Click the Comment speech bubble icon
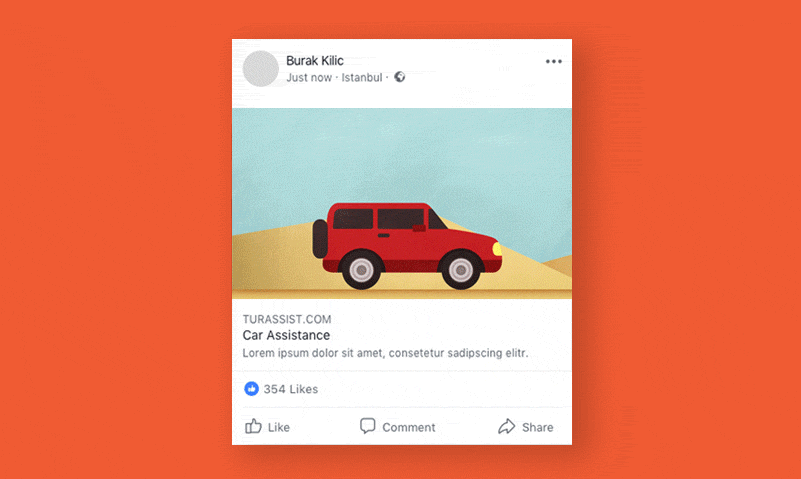Screen dimensions: 801x479 [367, 426]
